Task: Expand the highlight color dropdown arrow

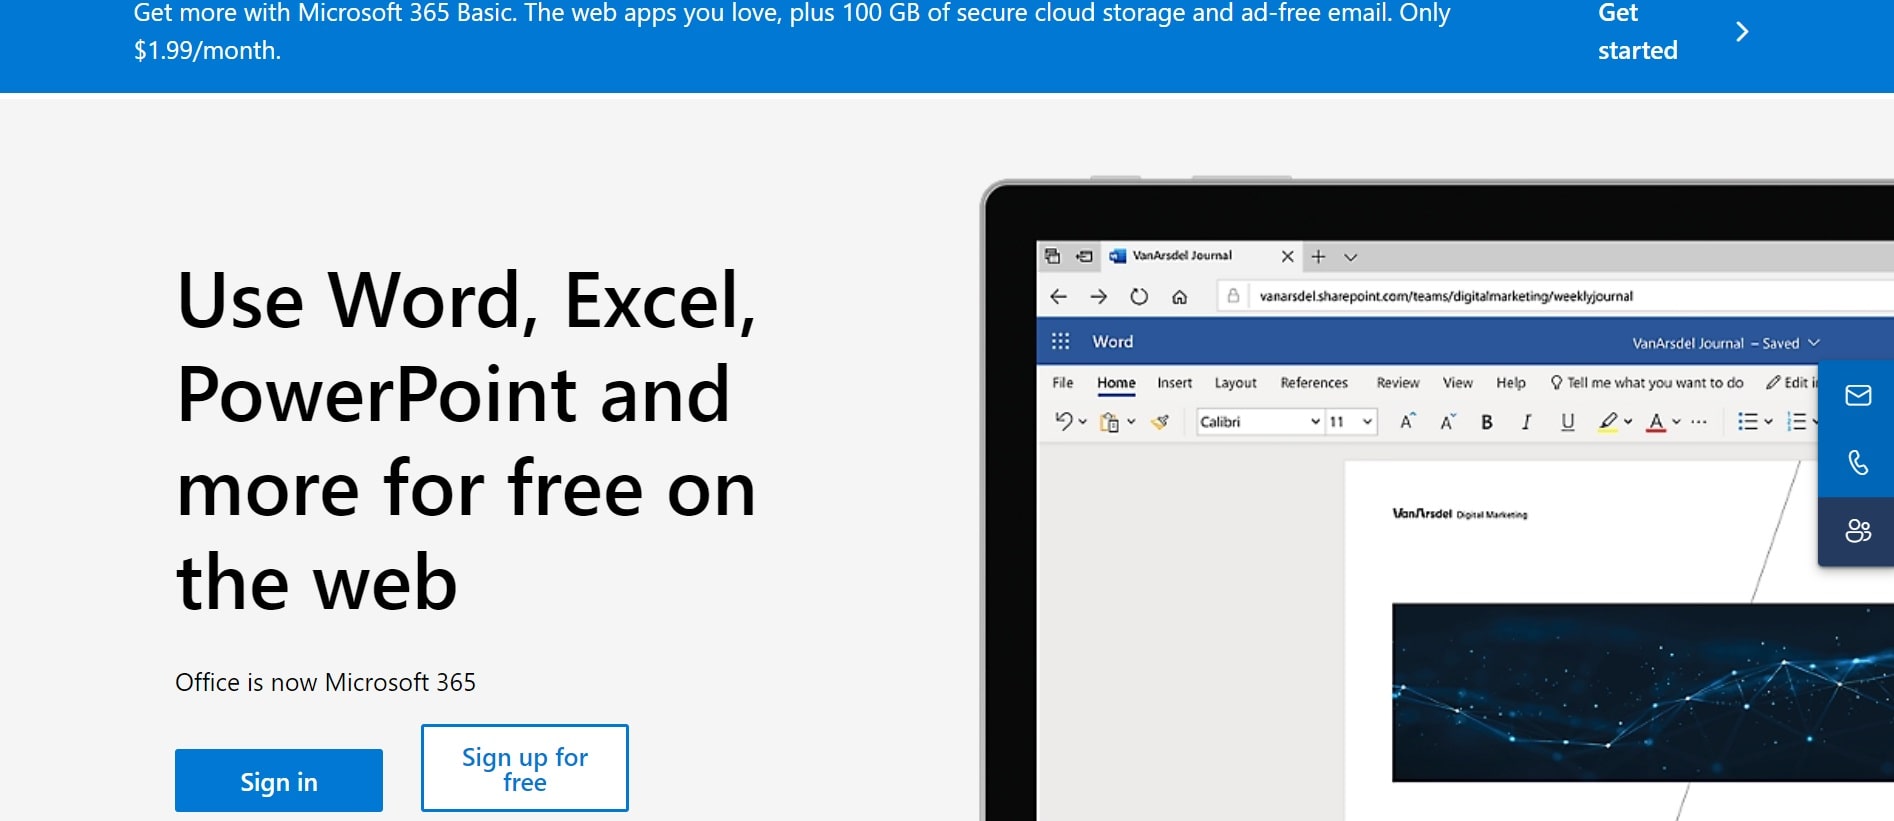Action: point(1628,422)
